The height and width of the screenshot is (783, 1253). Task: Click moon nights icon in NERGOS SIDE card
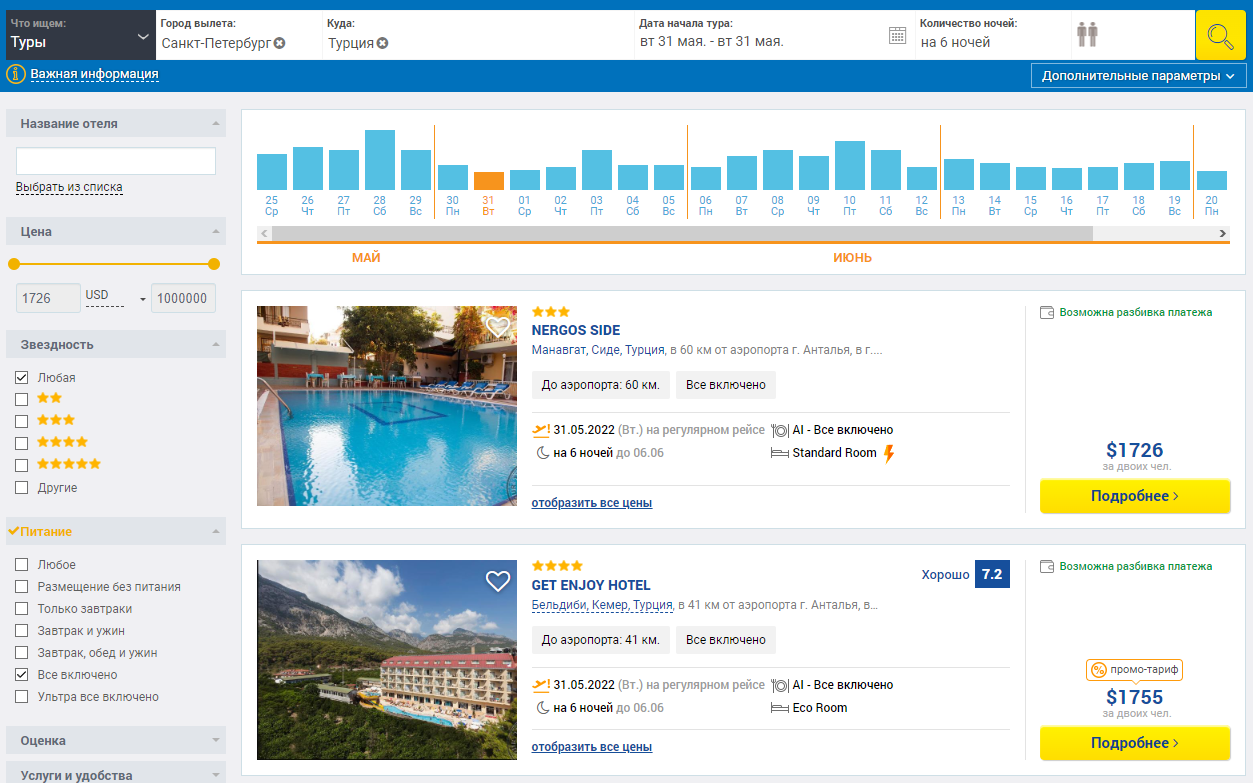[x=543, y=453]
